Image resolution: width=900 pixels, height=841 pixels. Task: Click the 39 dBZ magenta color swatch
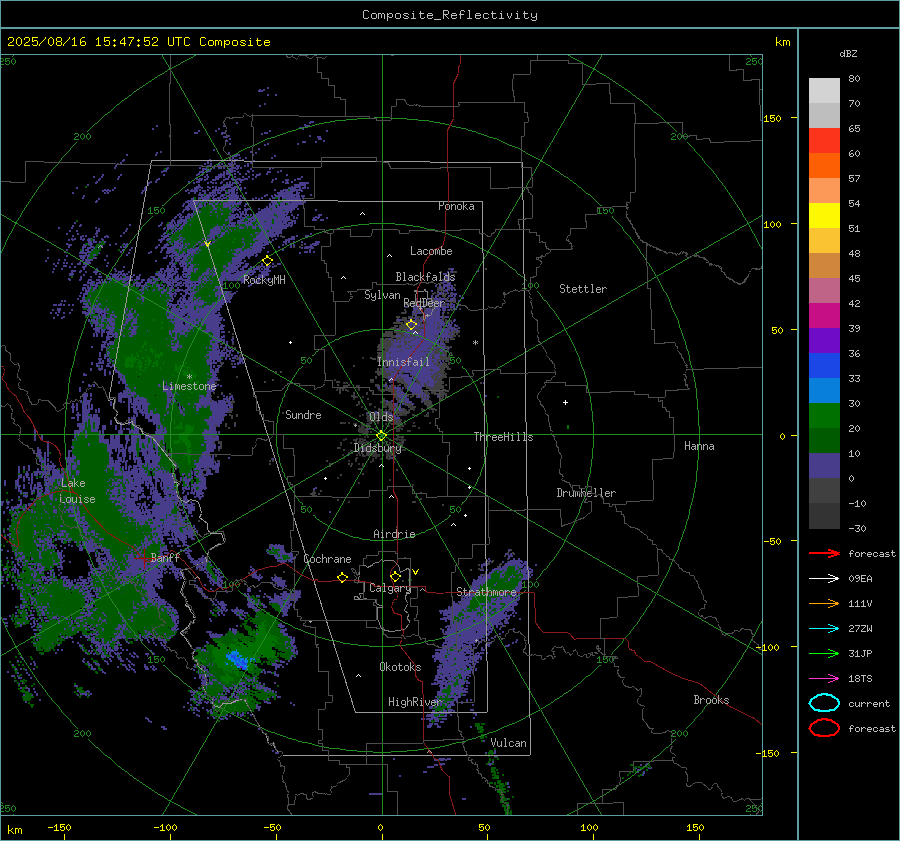tap(824, 316)
